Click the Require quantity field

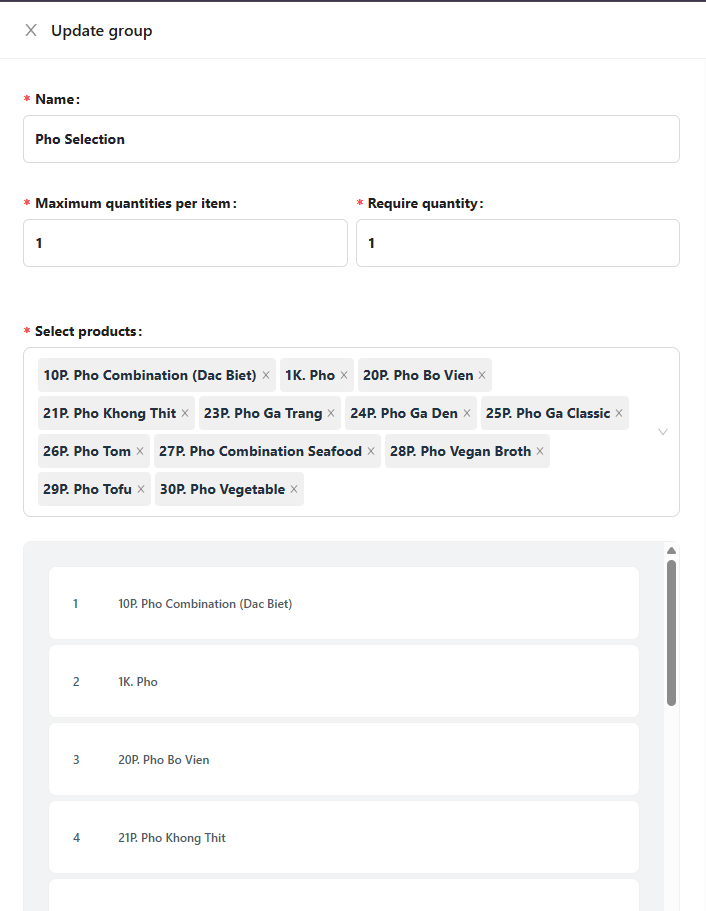(517, 242)
